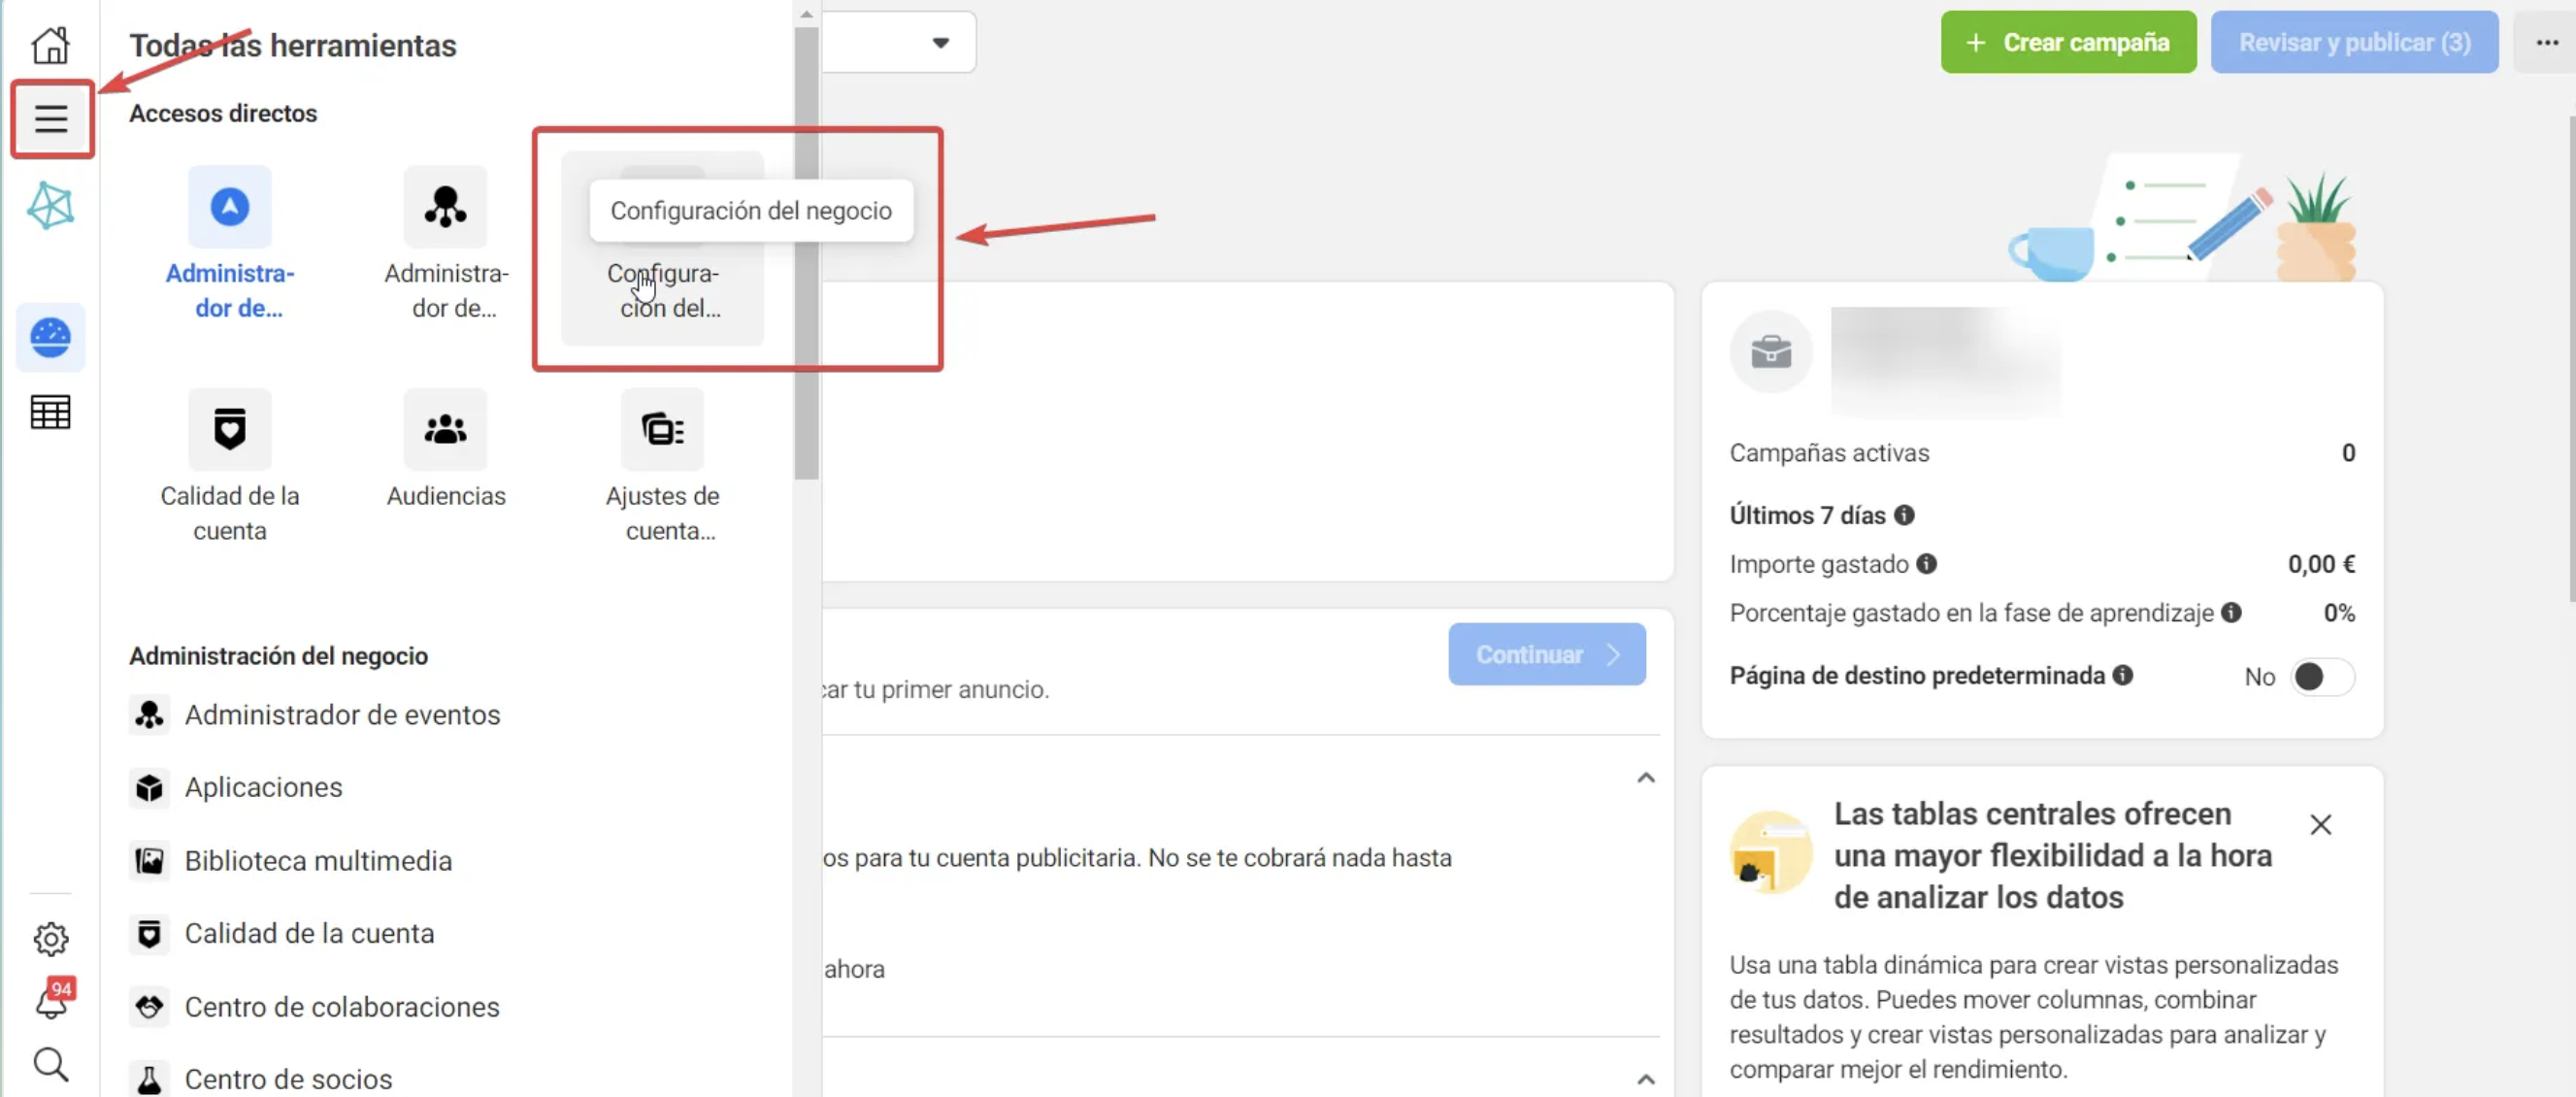Viewport: 2576px width, 1097px height.
Task: Open Calidad de la cuenta shortcut tile
Action: click(x=230, y=430)
